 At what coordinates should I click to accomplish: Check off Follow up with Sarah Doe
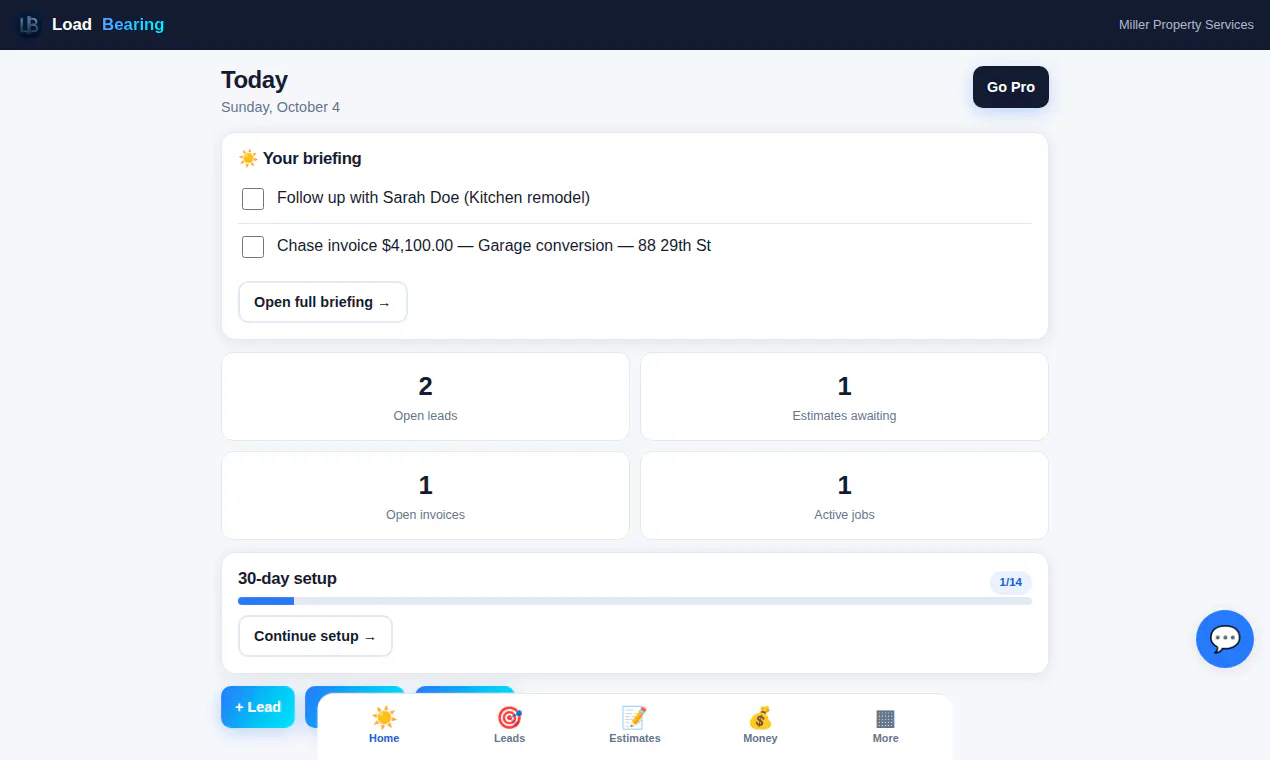click(x=253, y=199)
